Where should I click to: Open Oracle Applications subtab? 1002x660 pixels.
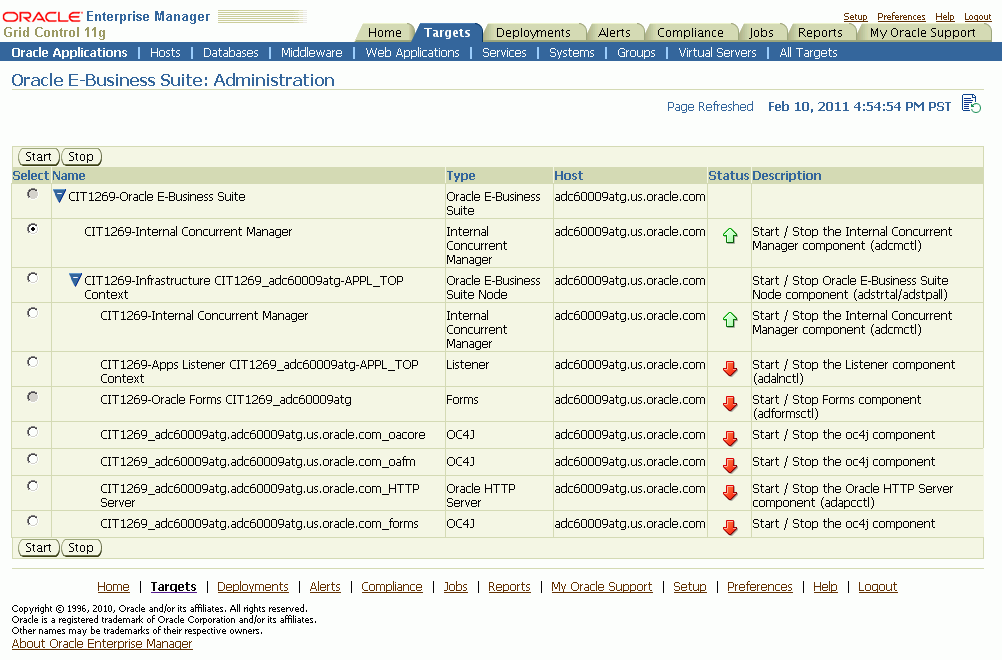pyautogui.click(x=69, y=52)
